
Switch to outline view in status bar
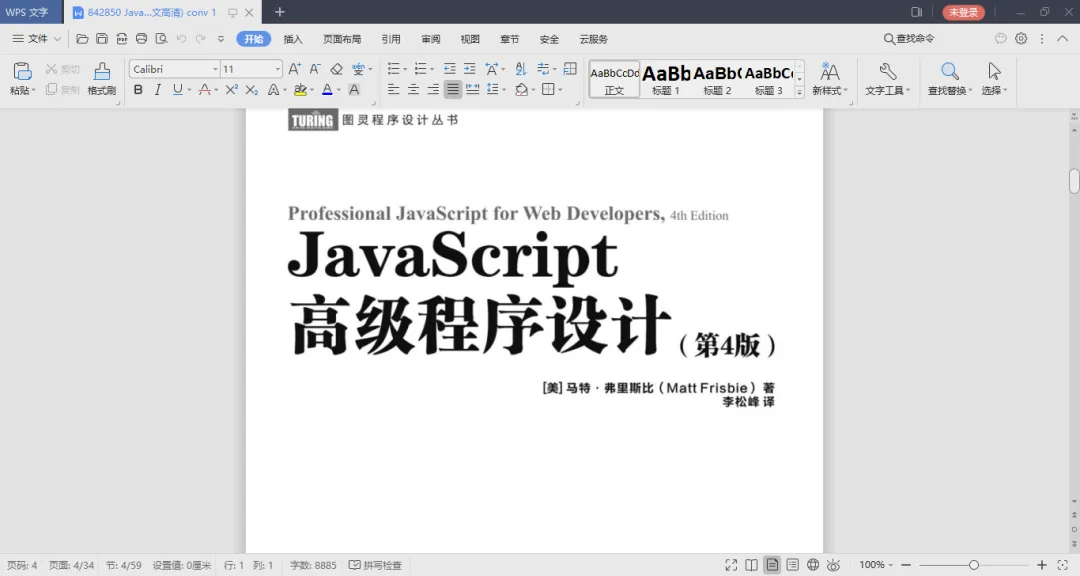click(793, 565)
